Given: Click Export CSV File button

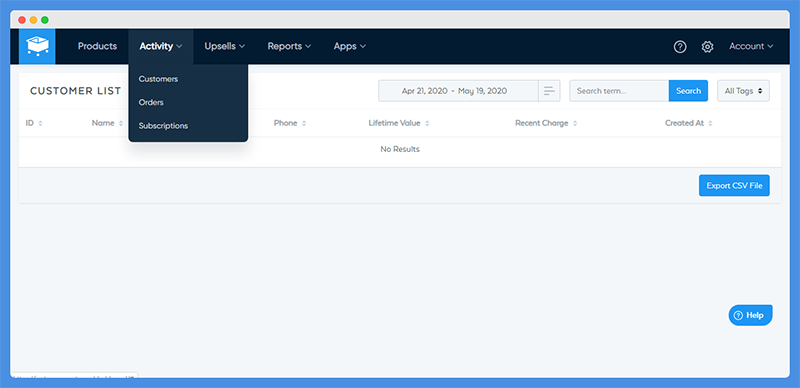Looking at the screenshot, I should (734, 186).
